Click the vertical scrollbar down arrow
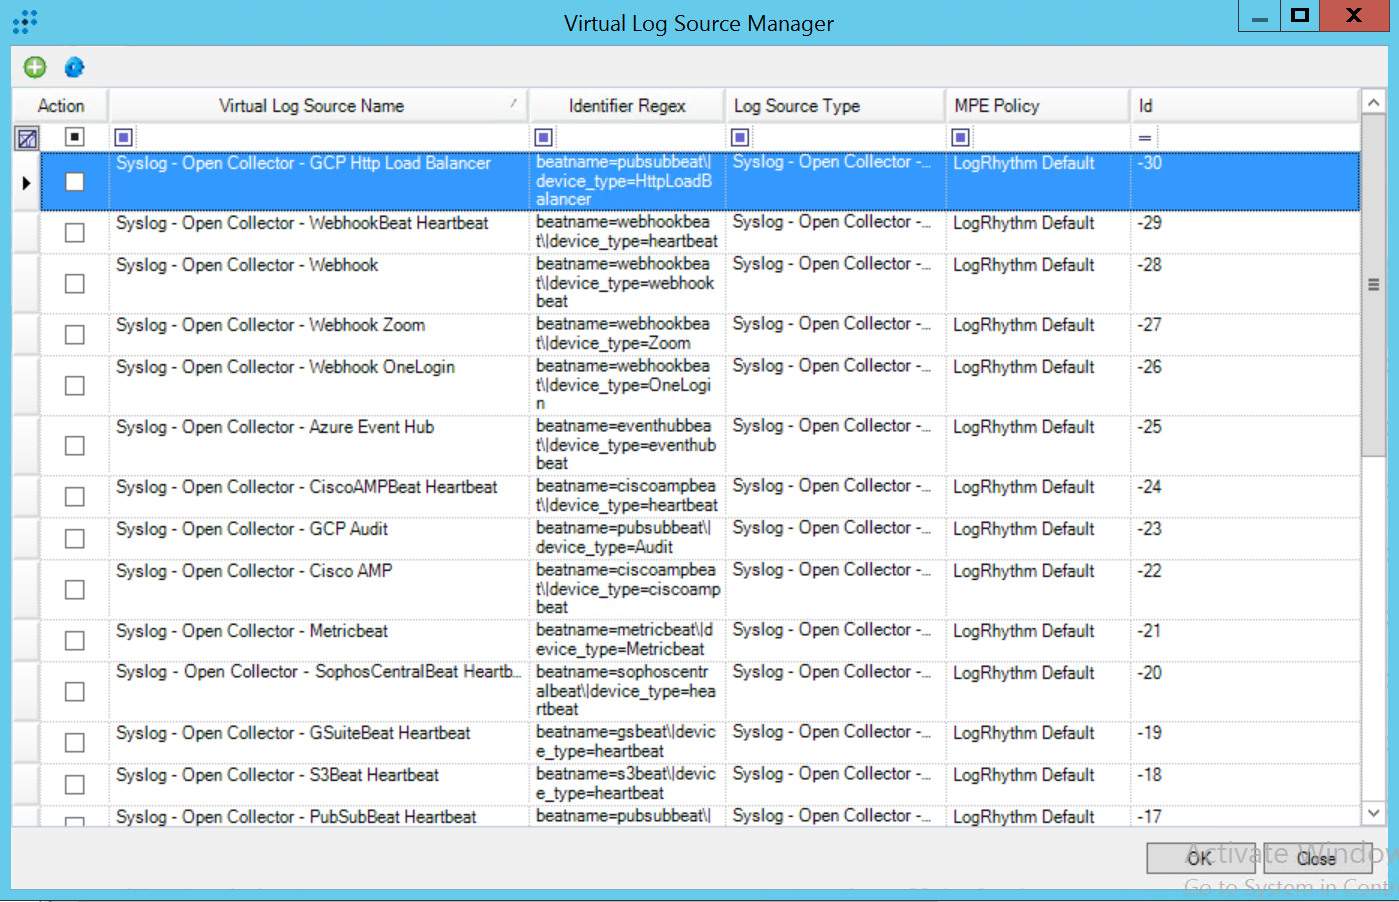Image resolution: width=1399 pixels, height=902 pixels. (x=1374, y=813)
